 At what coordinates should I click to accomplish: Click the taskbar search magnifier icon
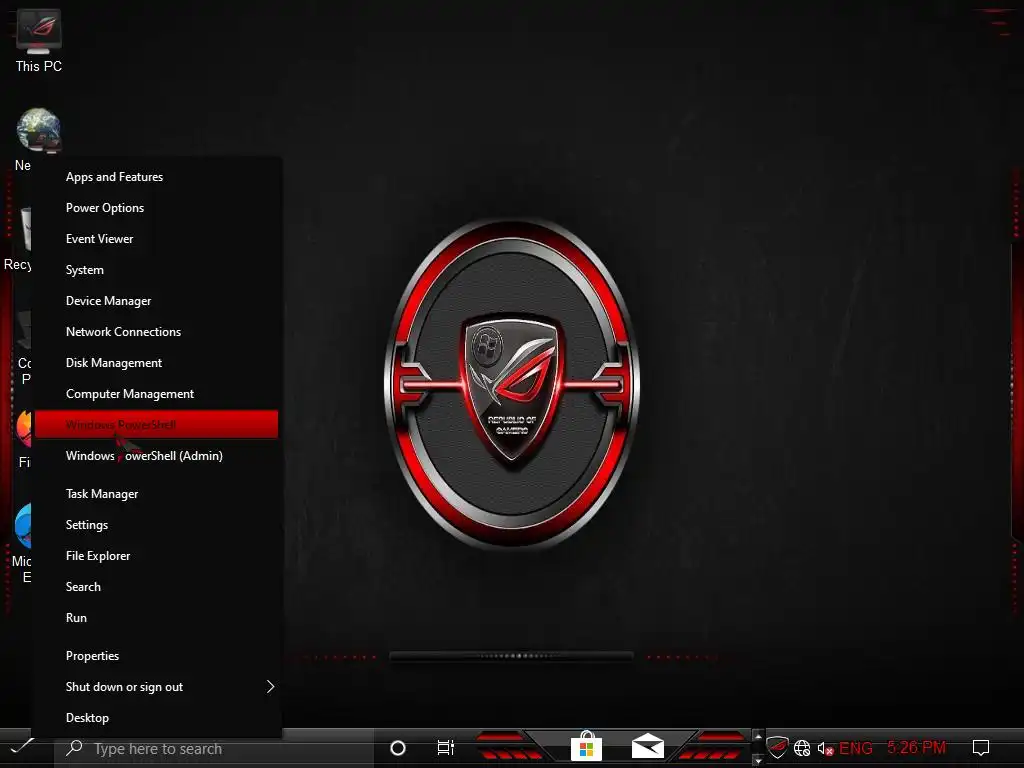coord(74,748)
